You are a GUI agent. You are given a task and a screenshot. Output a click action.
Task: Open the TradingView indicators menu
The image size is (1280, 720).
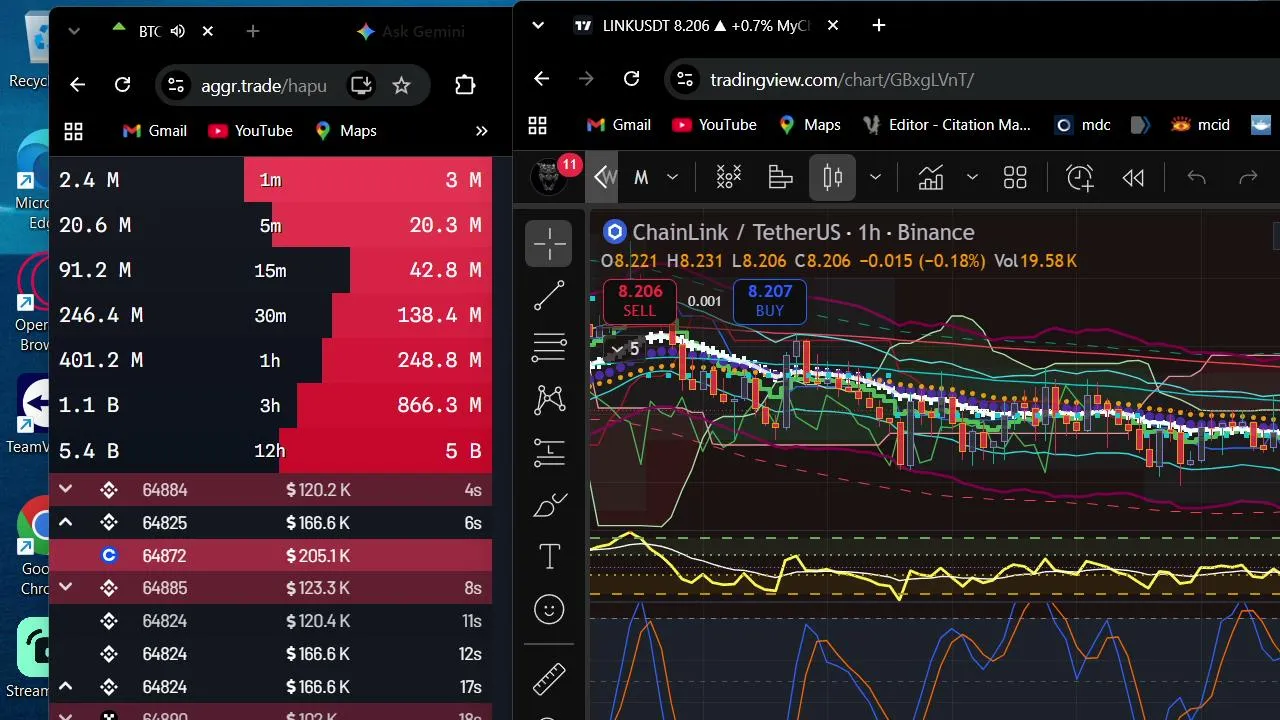(x=931, y=178)
